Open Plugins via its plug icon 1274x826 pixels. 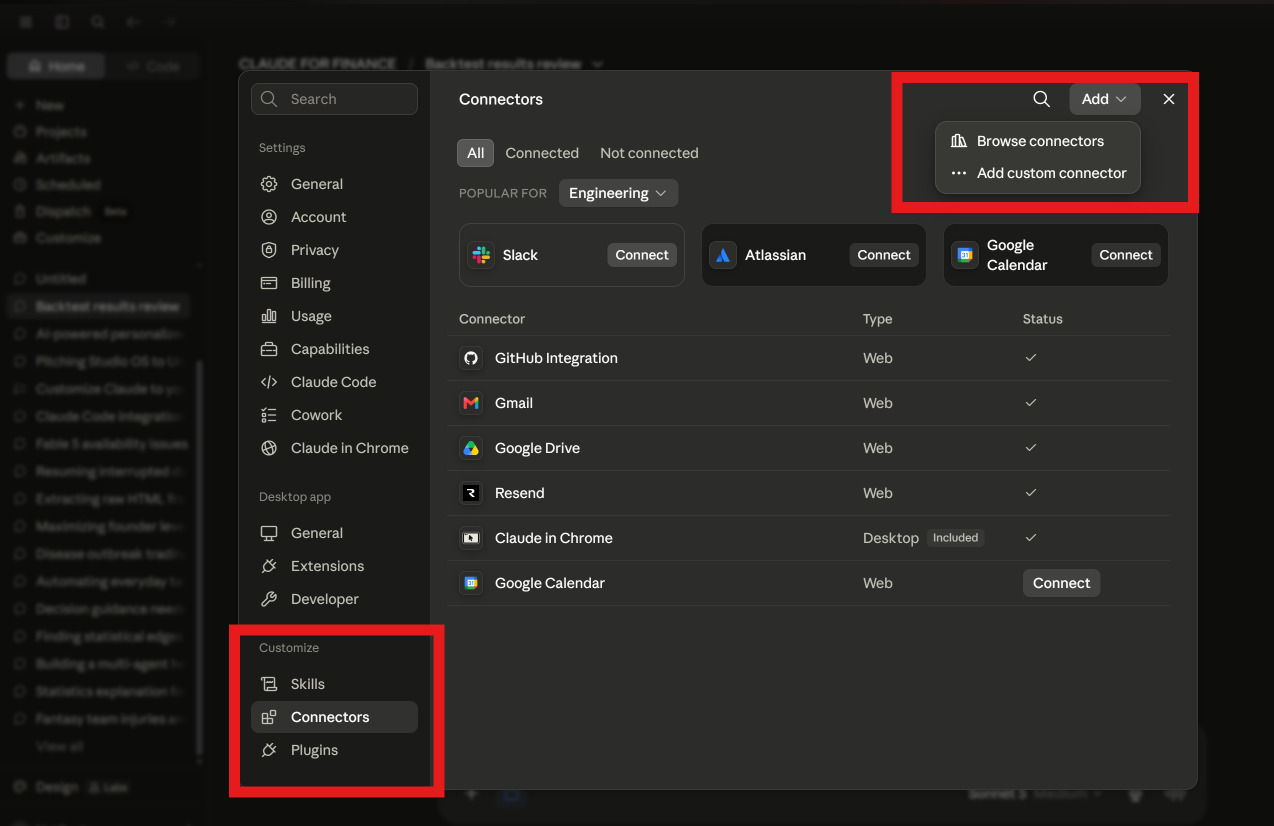(269, 750)
